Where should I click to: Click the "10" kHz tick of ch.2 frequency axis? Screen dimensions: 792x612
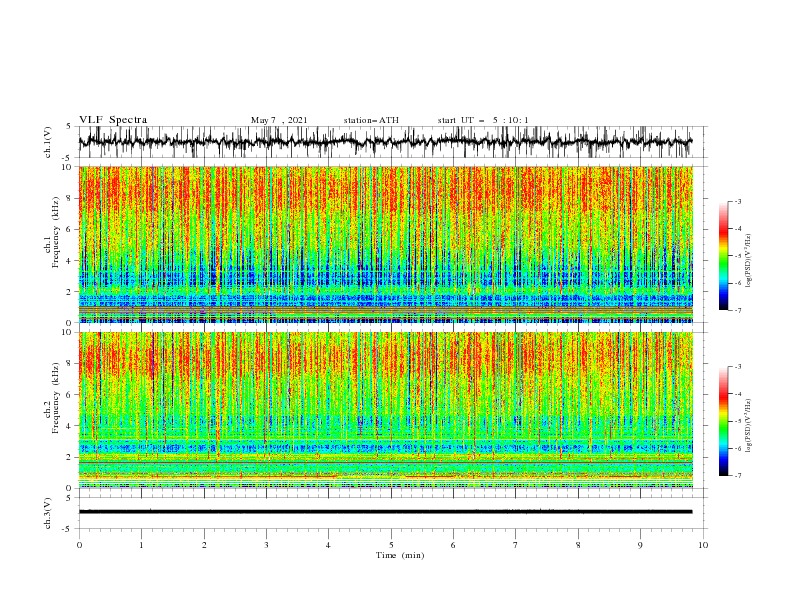(x=68, y=332)
